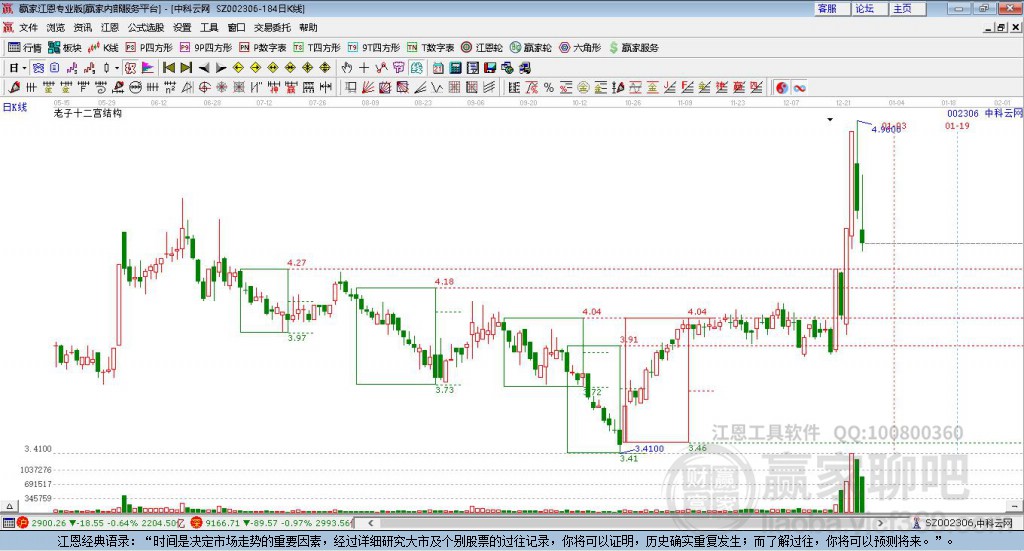Image resolution: width=1024 pixels, height=551 pixels.
Task: Open the 行情 market quotes view
Action: [24, 48]
